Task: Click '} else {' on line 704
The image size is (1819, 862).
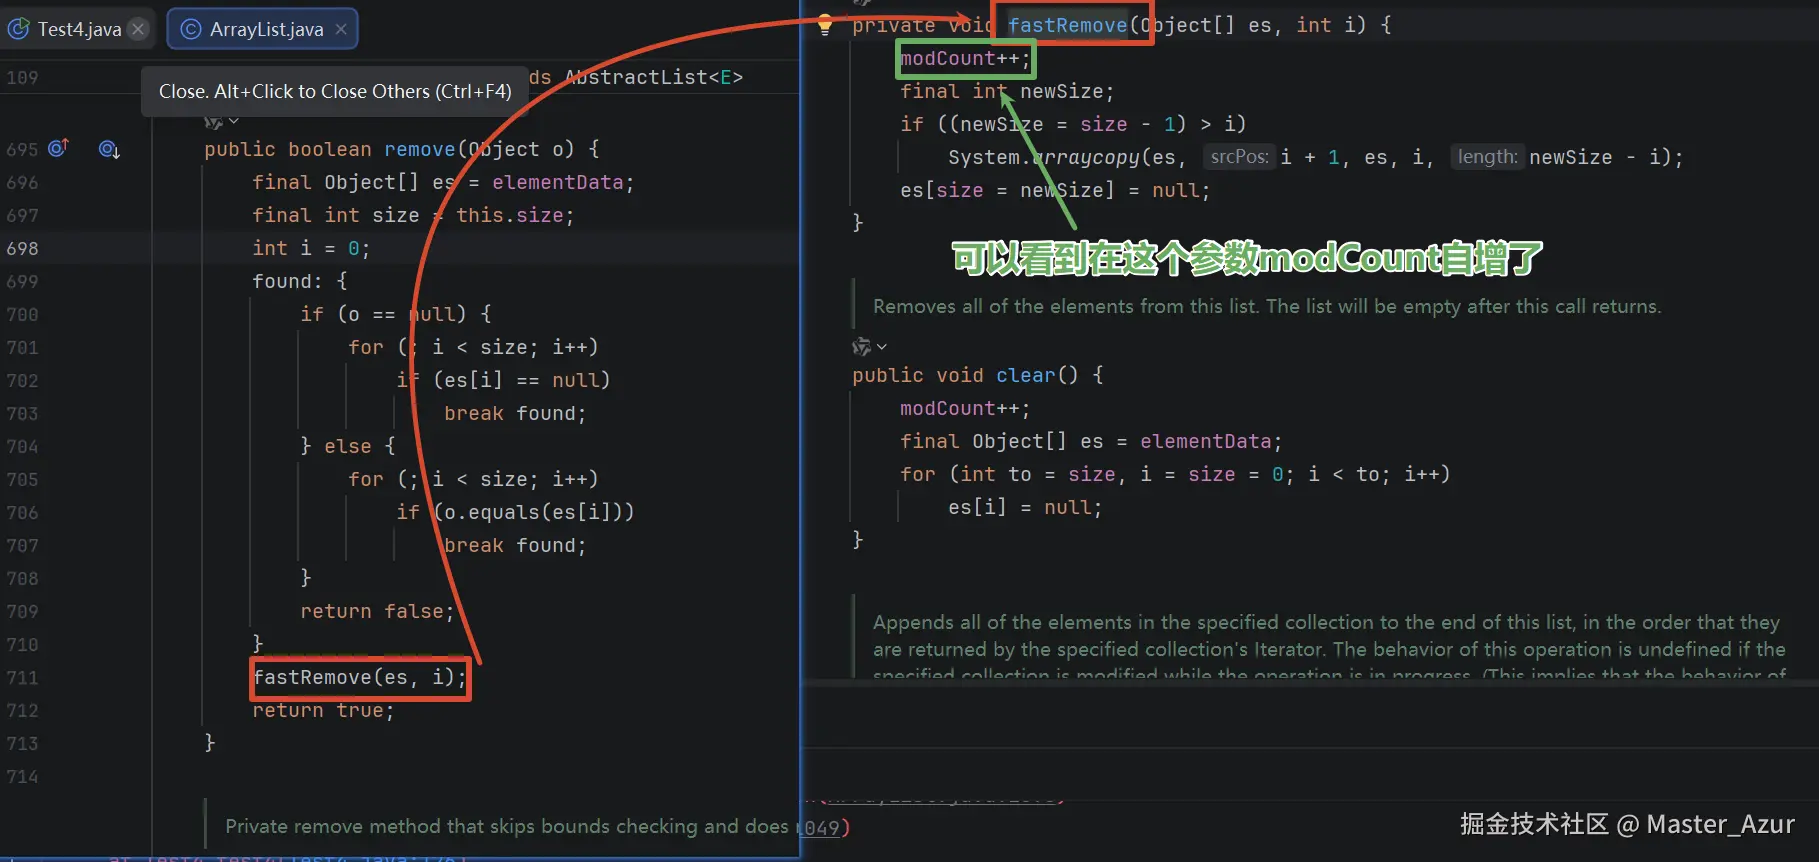Action: pos(348,446)
